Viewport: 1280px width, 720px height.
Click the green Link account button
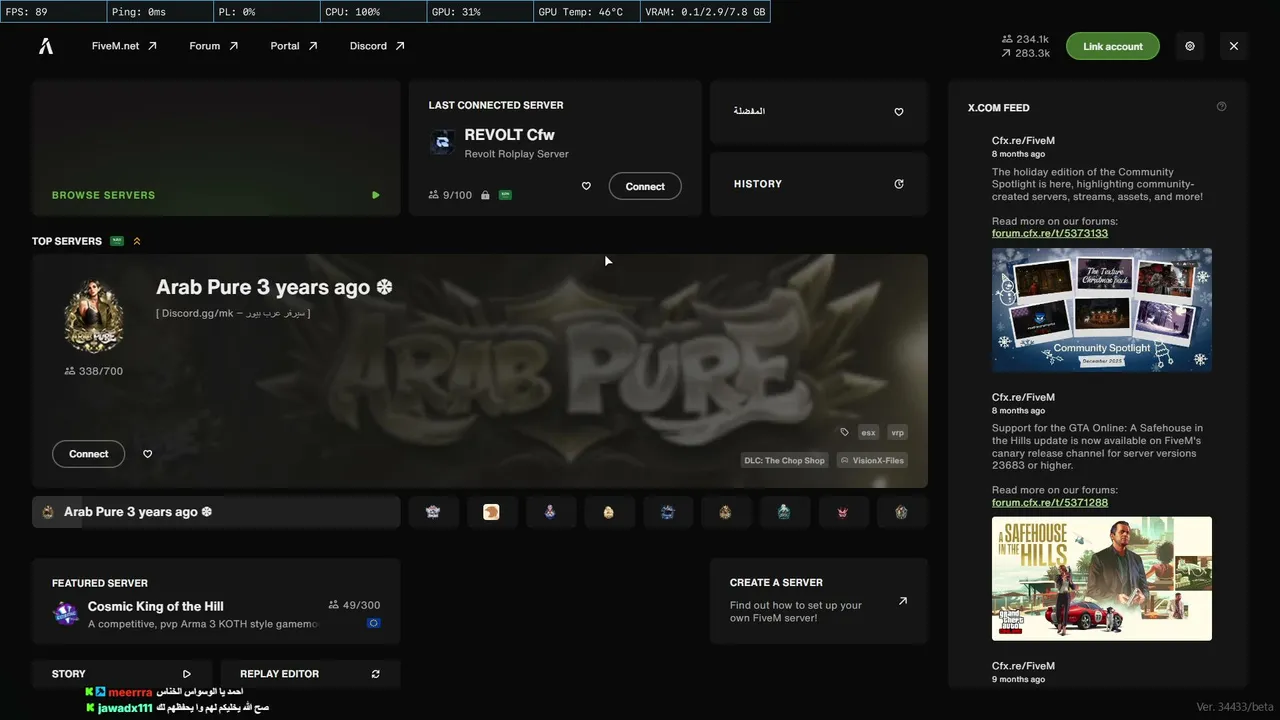point(1113,46)
